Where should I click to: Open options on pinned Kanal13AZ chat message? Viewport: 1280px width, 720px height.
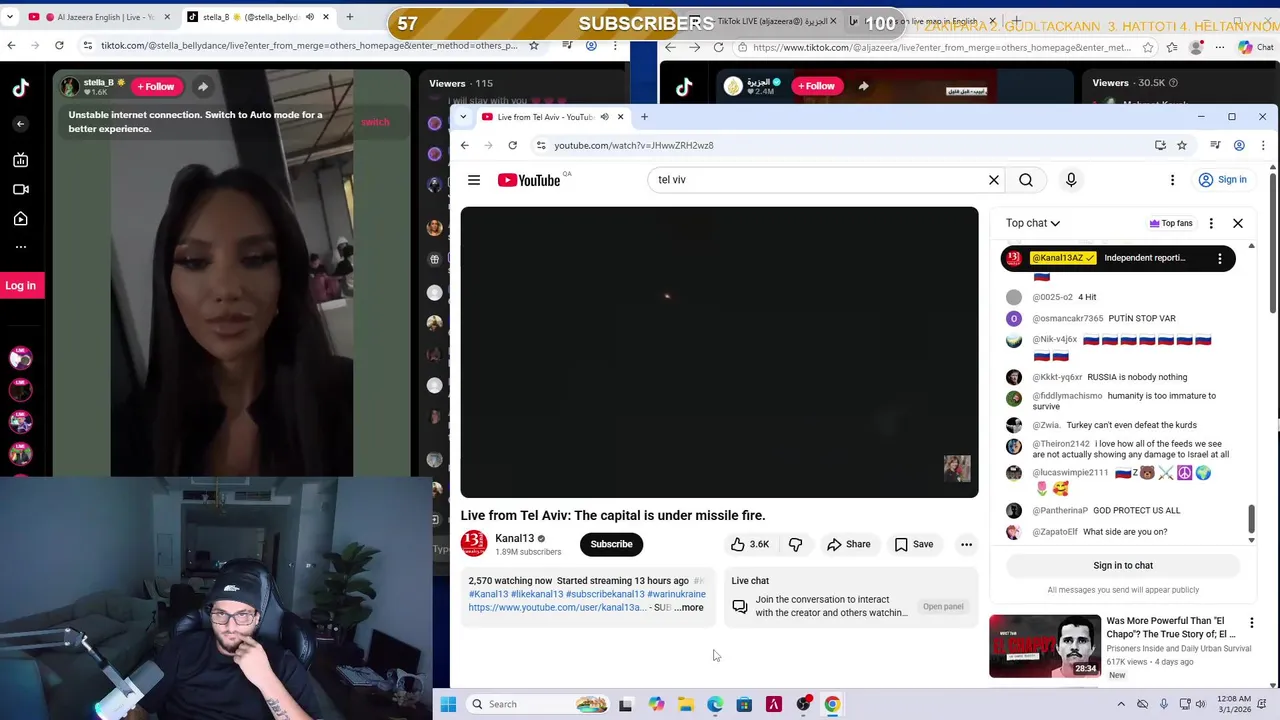[1220, 258]
